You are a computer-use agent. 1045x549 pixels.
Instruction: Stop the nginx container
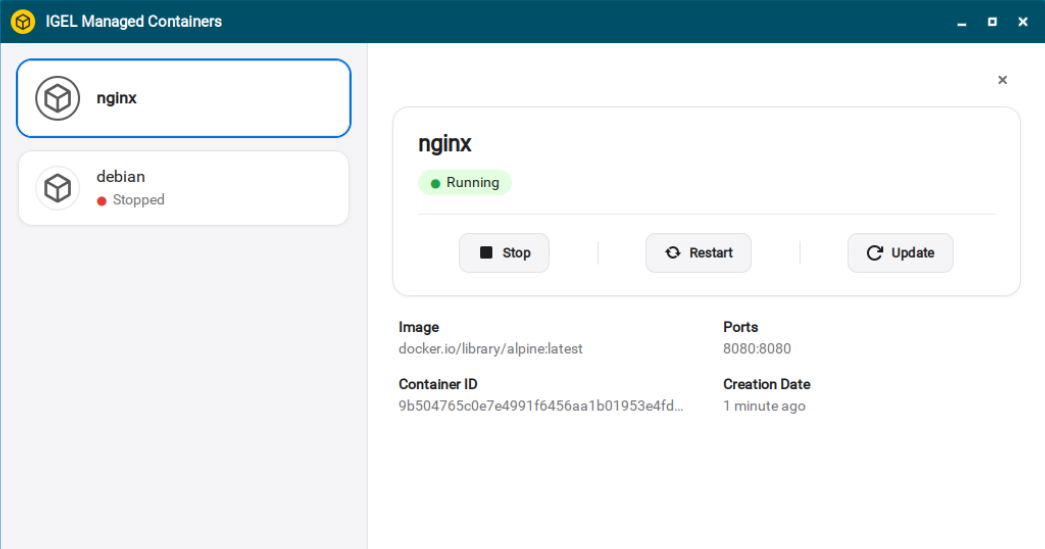click(504, 253)
